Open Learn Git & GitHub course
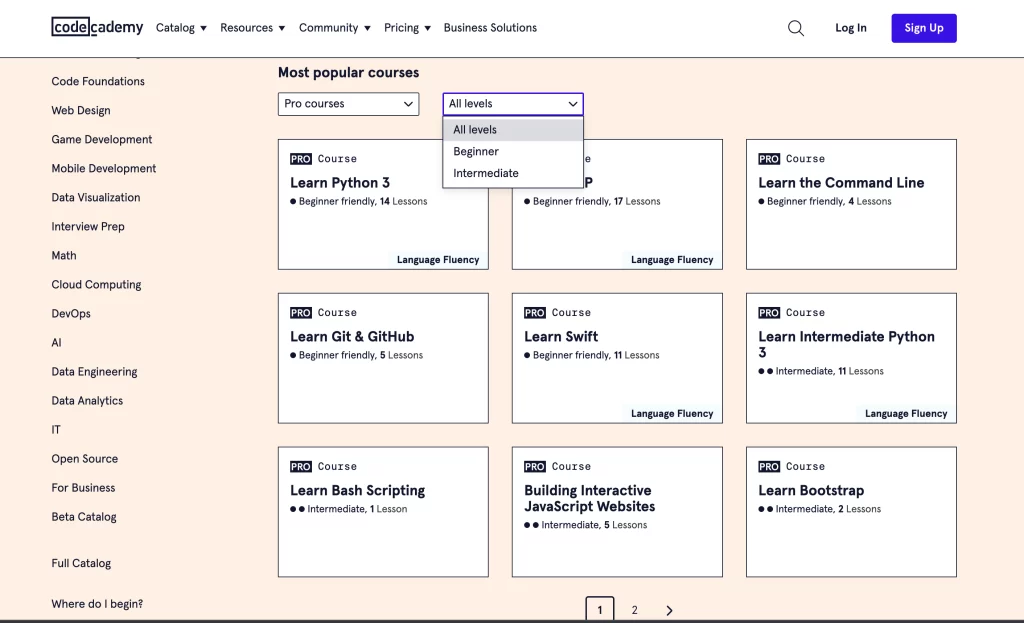Screen dimensions: 1024x623 pos(383,358)
